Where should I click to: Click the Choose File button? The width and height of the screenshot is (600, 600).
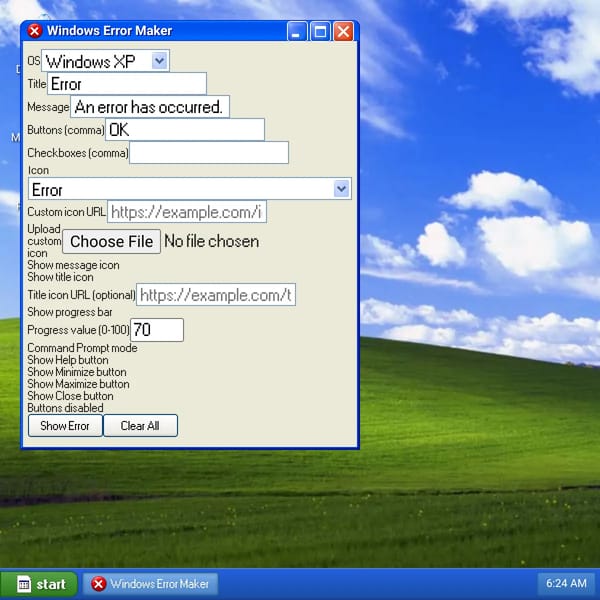[x=111, y=241]
